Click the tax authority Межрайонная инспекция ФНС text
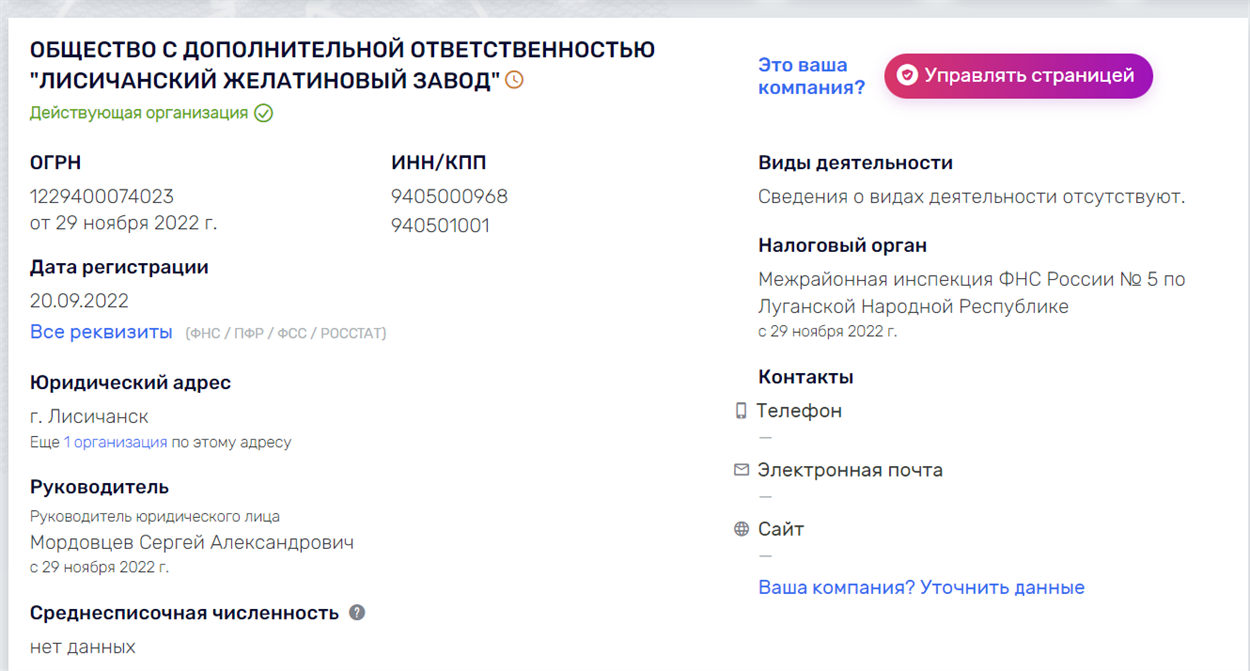Viewport: 1250px width, 671px height. point(971,293)
